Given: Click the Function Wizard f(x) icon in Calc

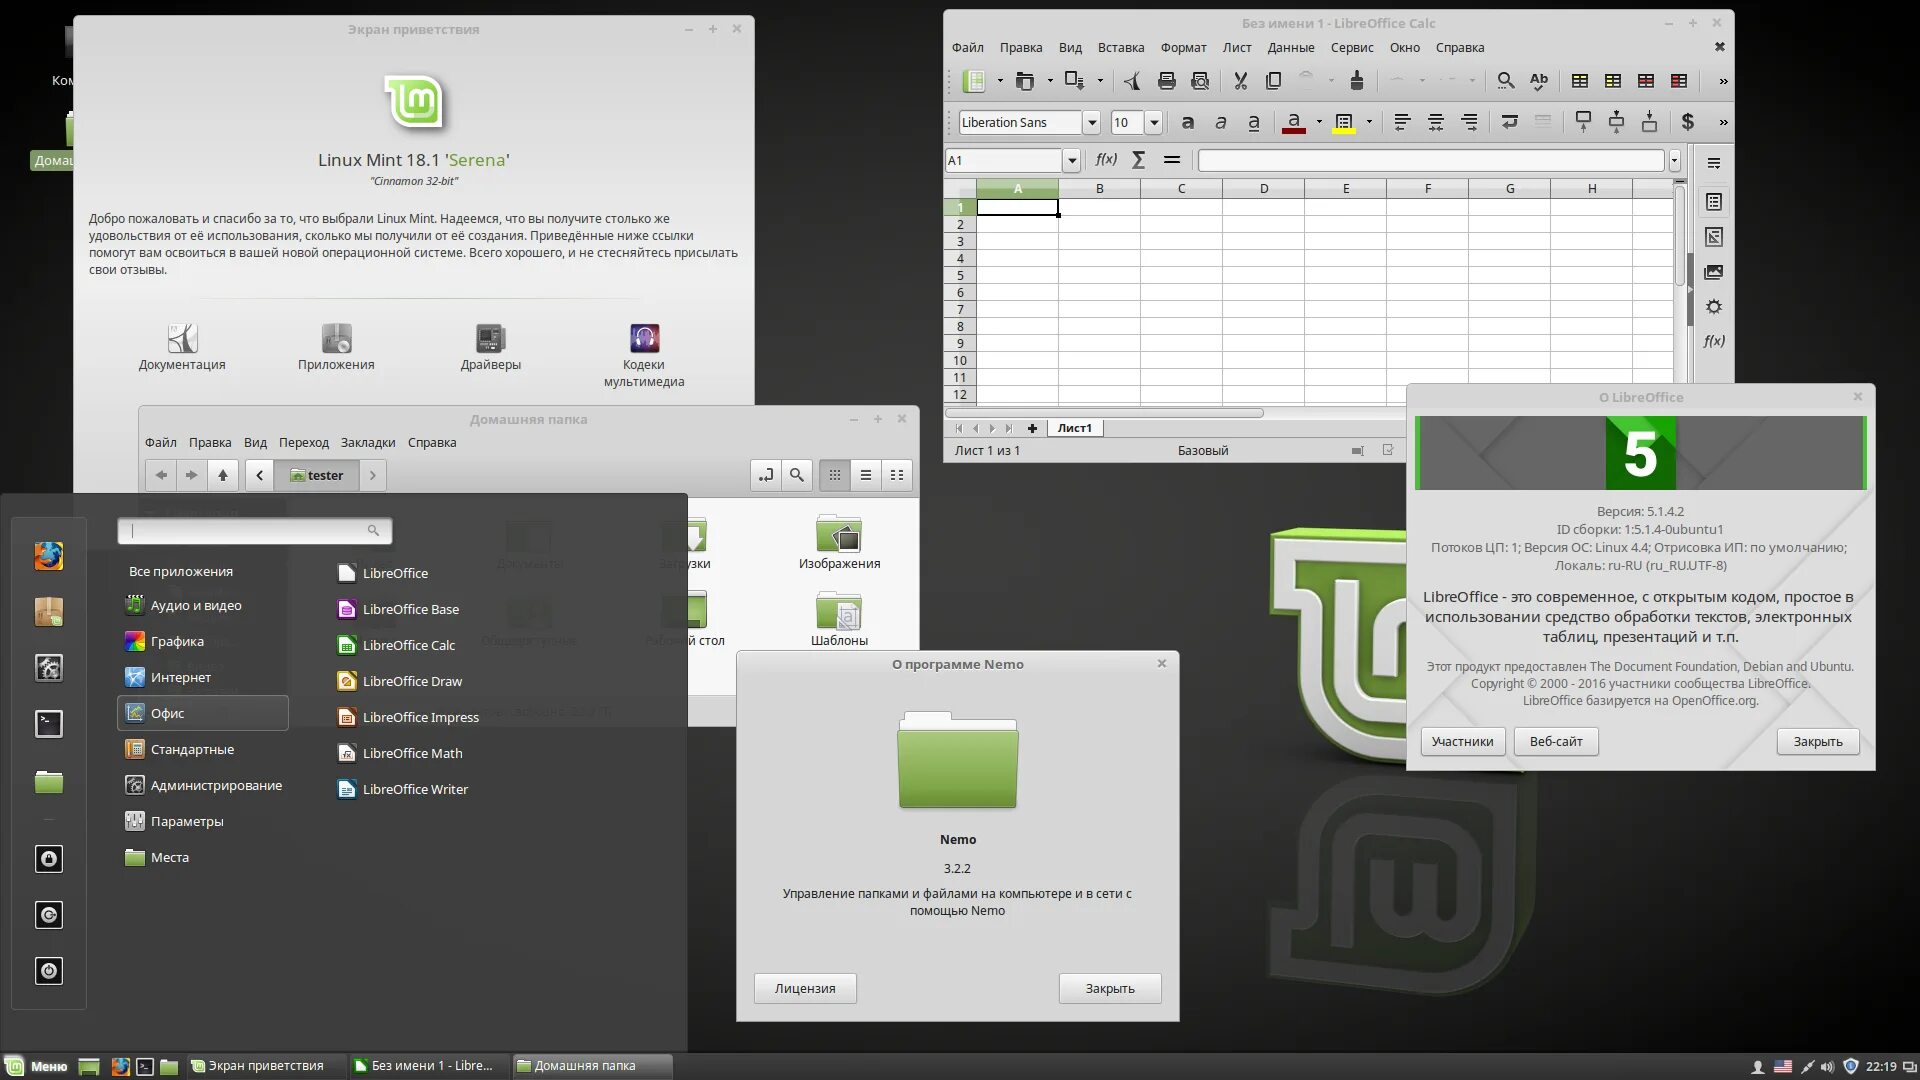Looking at the screenshot, I should (1105, 160).
